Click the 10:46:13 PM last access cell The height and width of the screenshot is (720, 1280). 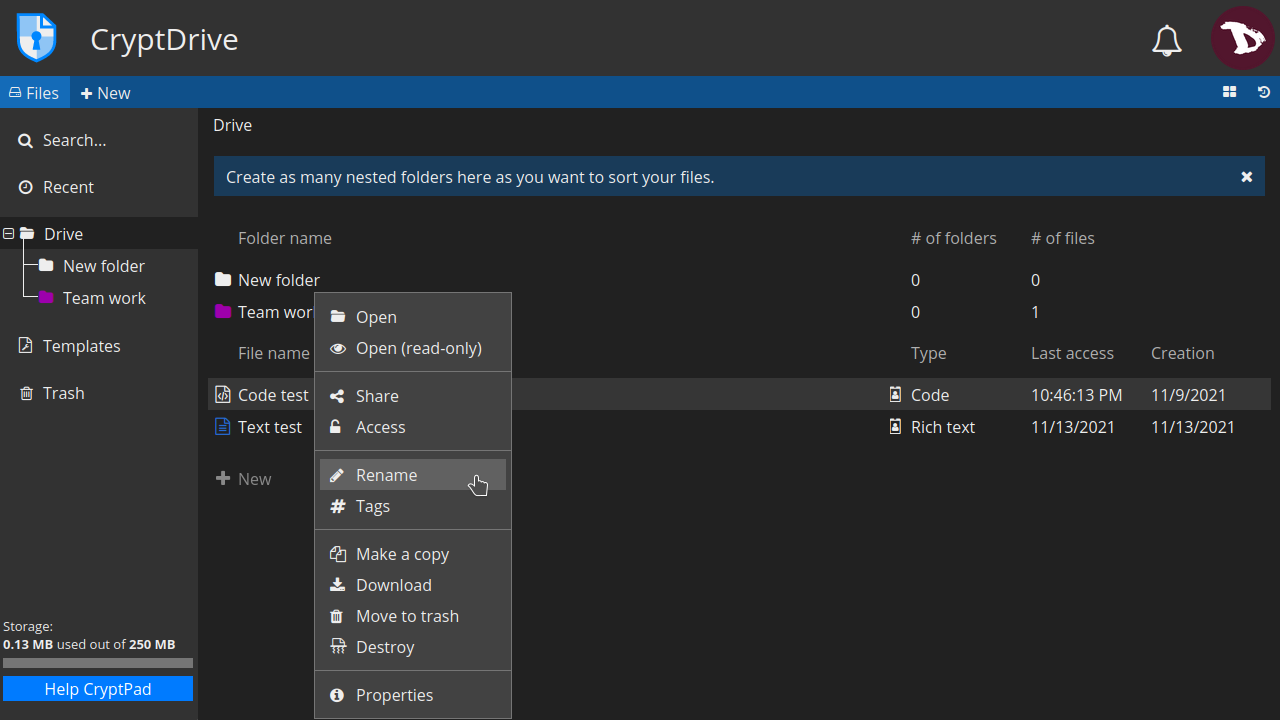1077,395
